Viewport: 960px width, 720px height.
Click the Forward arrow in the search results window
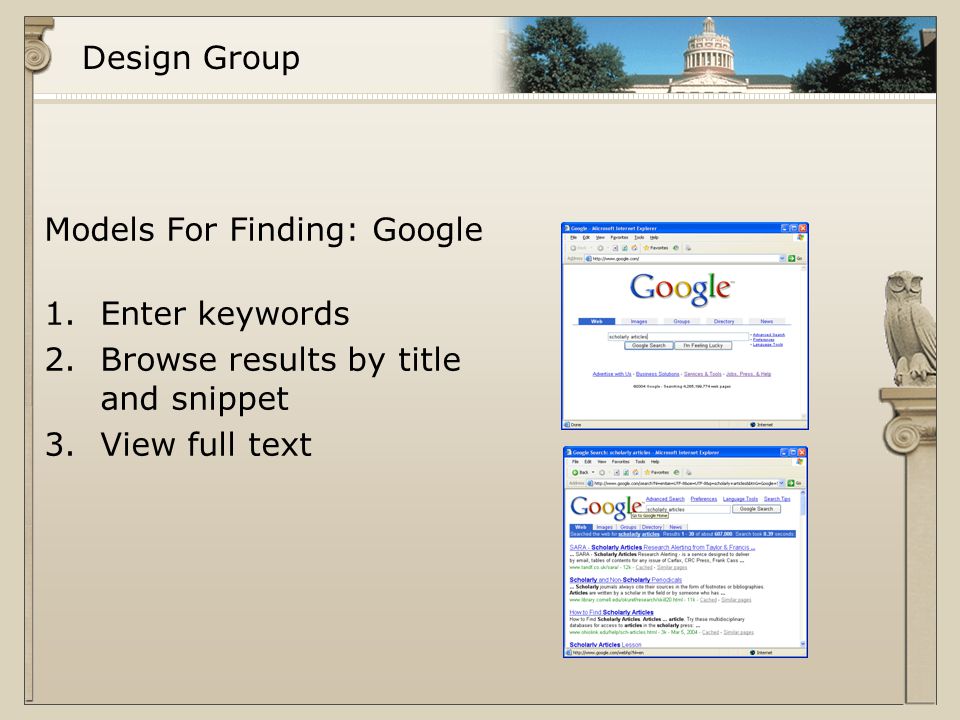pyautogui.click(x=602, y=473)
